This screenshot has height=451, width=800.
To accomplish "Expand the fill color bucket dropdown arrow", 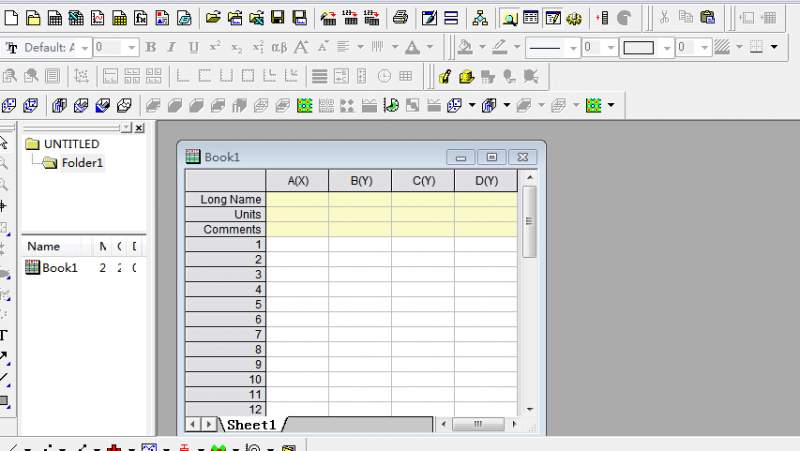I will tap(482, 47).
